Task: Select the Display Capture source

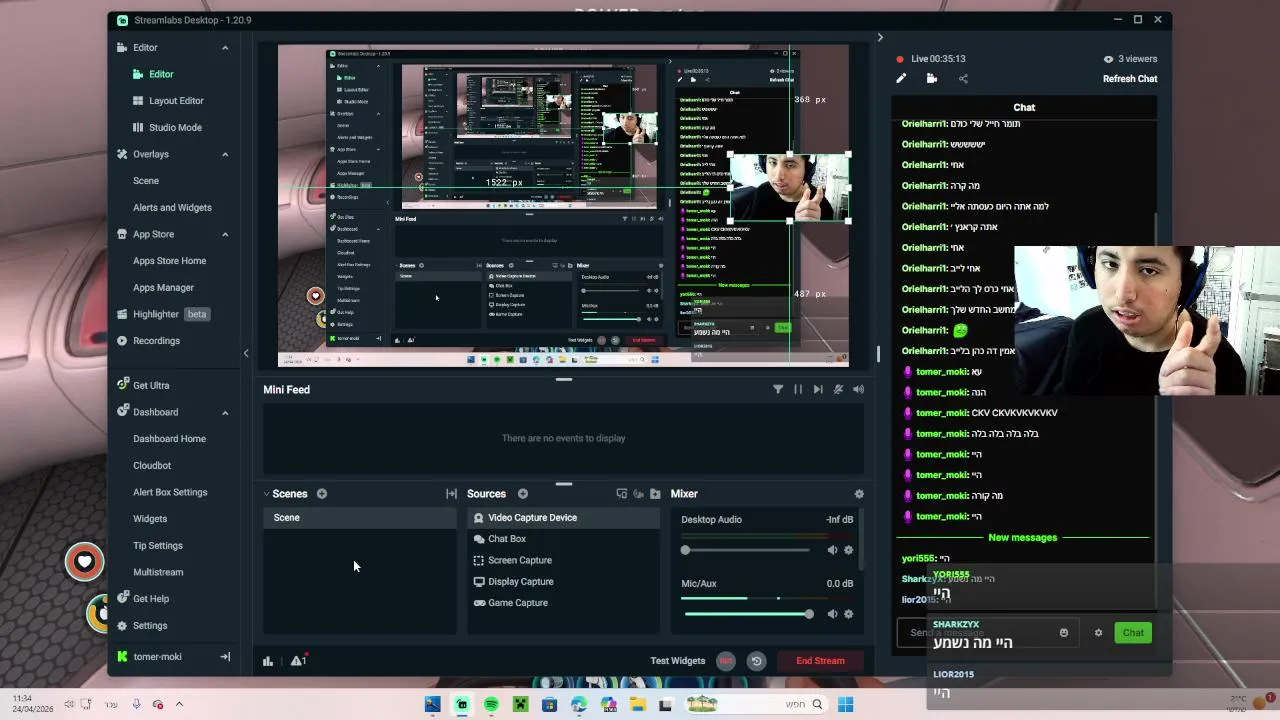Action: 563,582
